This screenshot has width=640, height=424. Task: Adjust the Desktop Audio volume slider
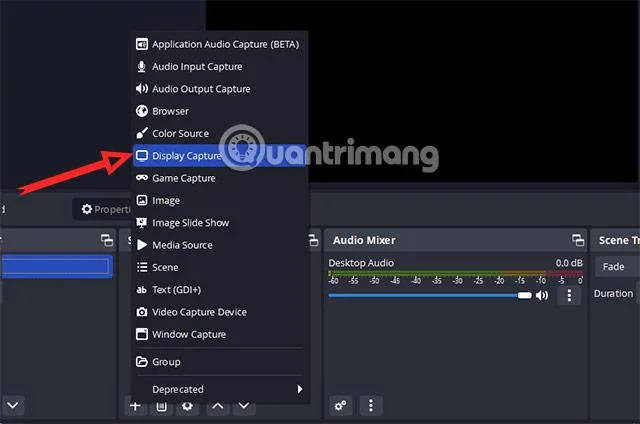coord(430,295)
